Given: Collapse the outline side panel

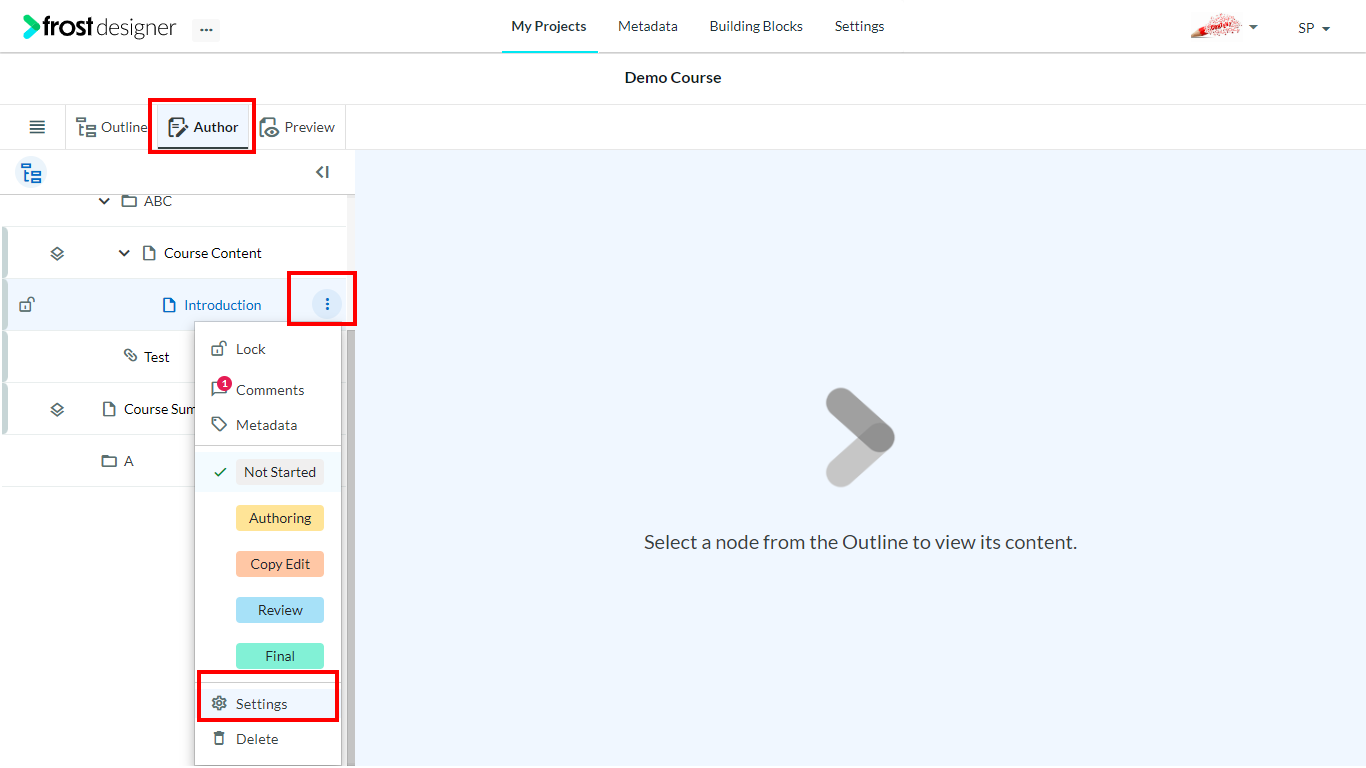Looking at the screenshot, I should click(322, 172).
